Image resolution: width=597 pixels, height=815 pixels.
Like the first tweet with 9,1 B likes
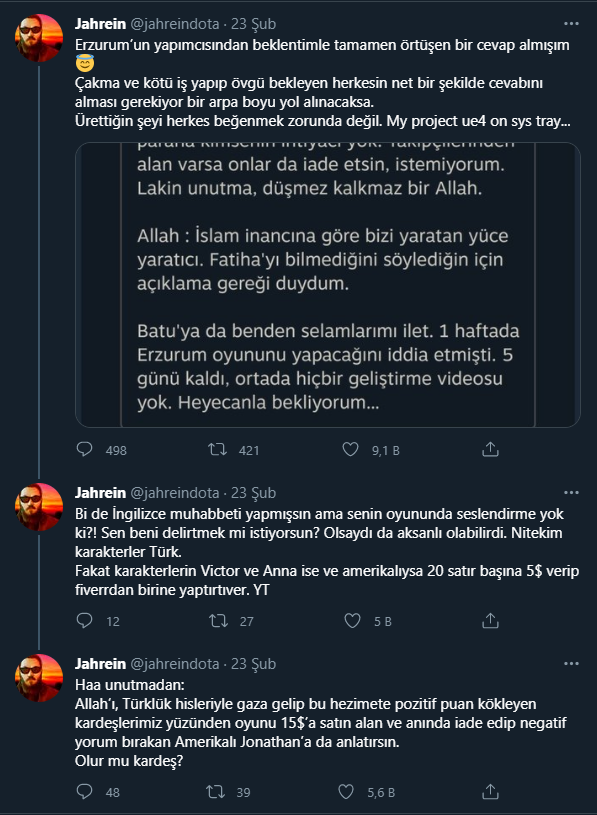[350, 450]
